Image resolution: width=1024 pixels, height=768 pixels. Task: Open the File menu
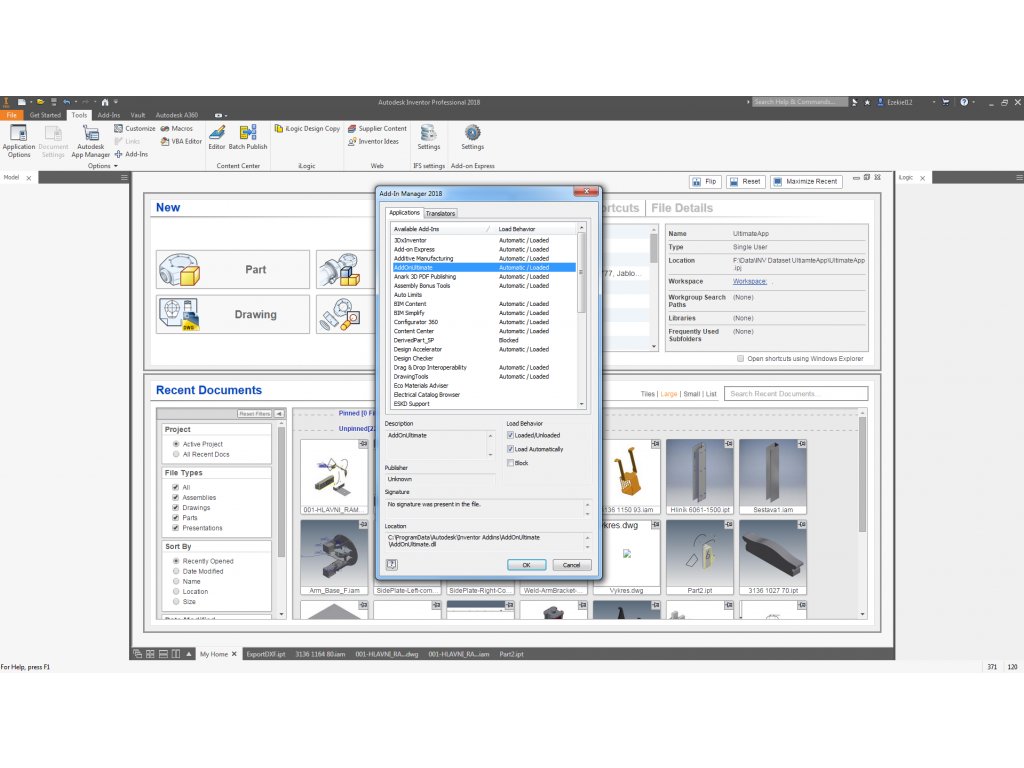pos(12,115)
